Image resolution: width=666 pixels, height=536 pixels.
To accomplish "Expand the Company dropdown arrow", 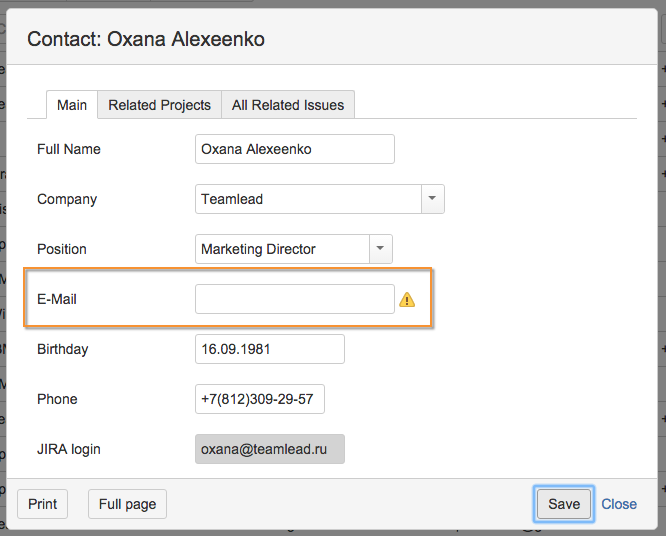I will (432, 199).
